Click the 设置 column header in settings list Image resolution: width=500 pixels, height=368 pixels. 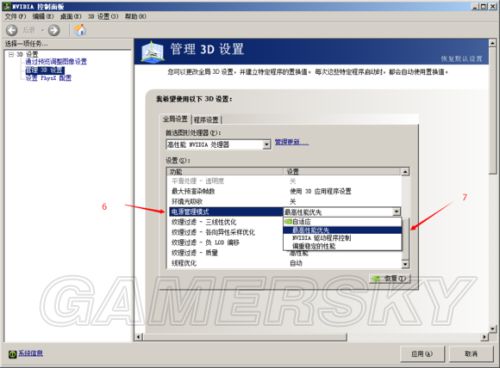click(342, 172)
